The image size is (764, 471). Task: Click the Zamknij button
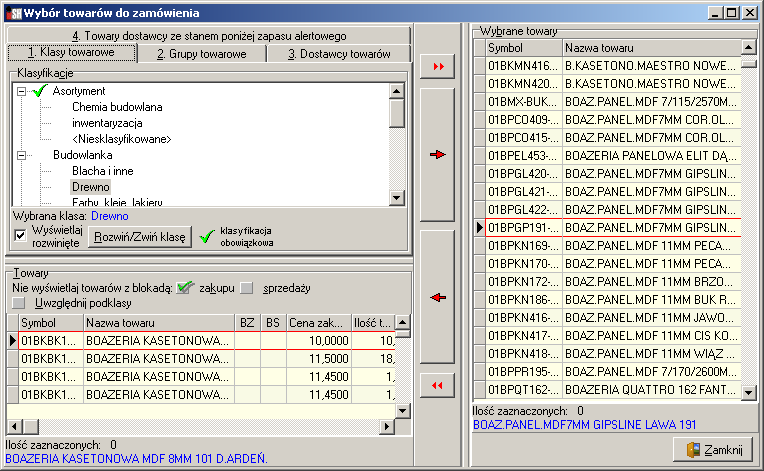click(x=715, y=450)
